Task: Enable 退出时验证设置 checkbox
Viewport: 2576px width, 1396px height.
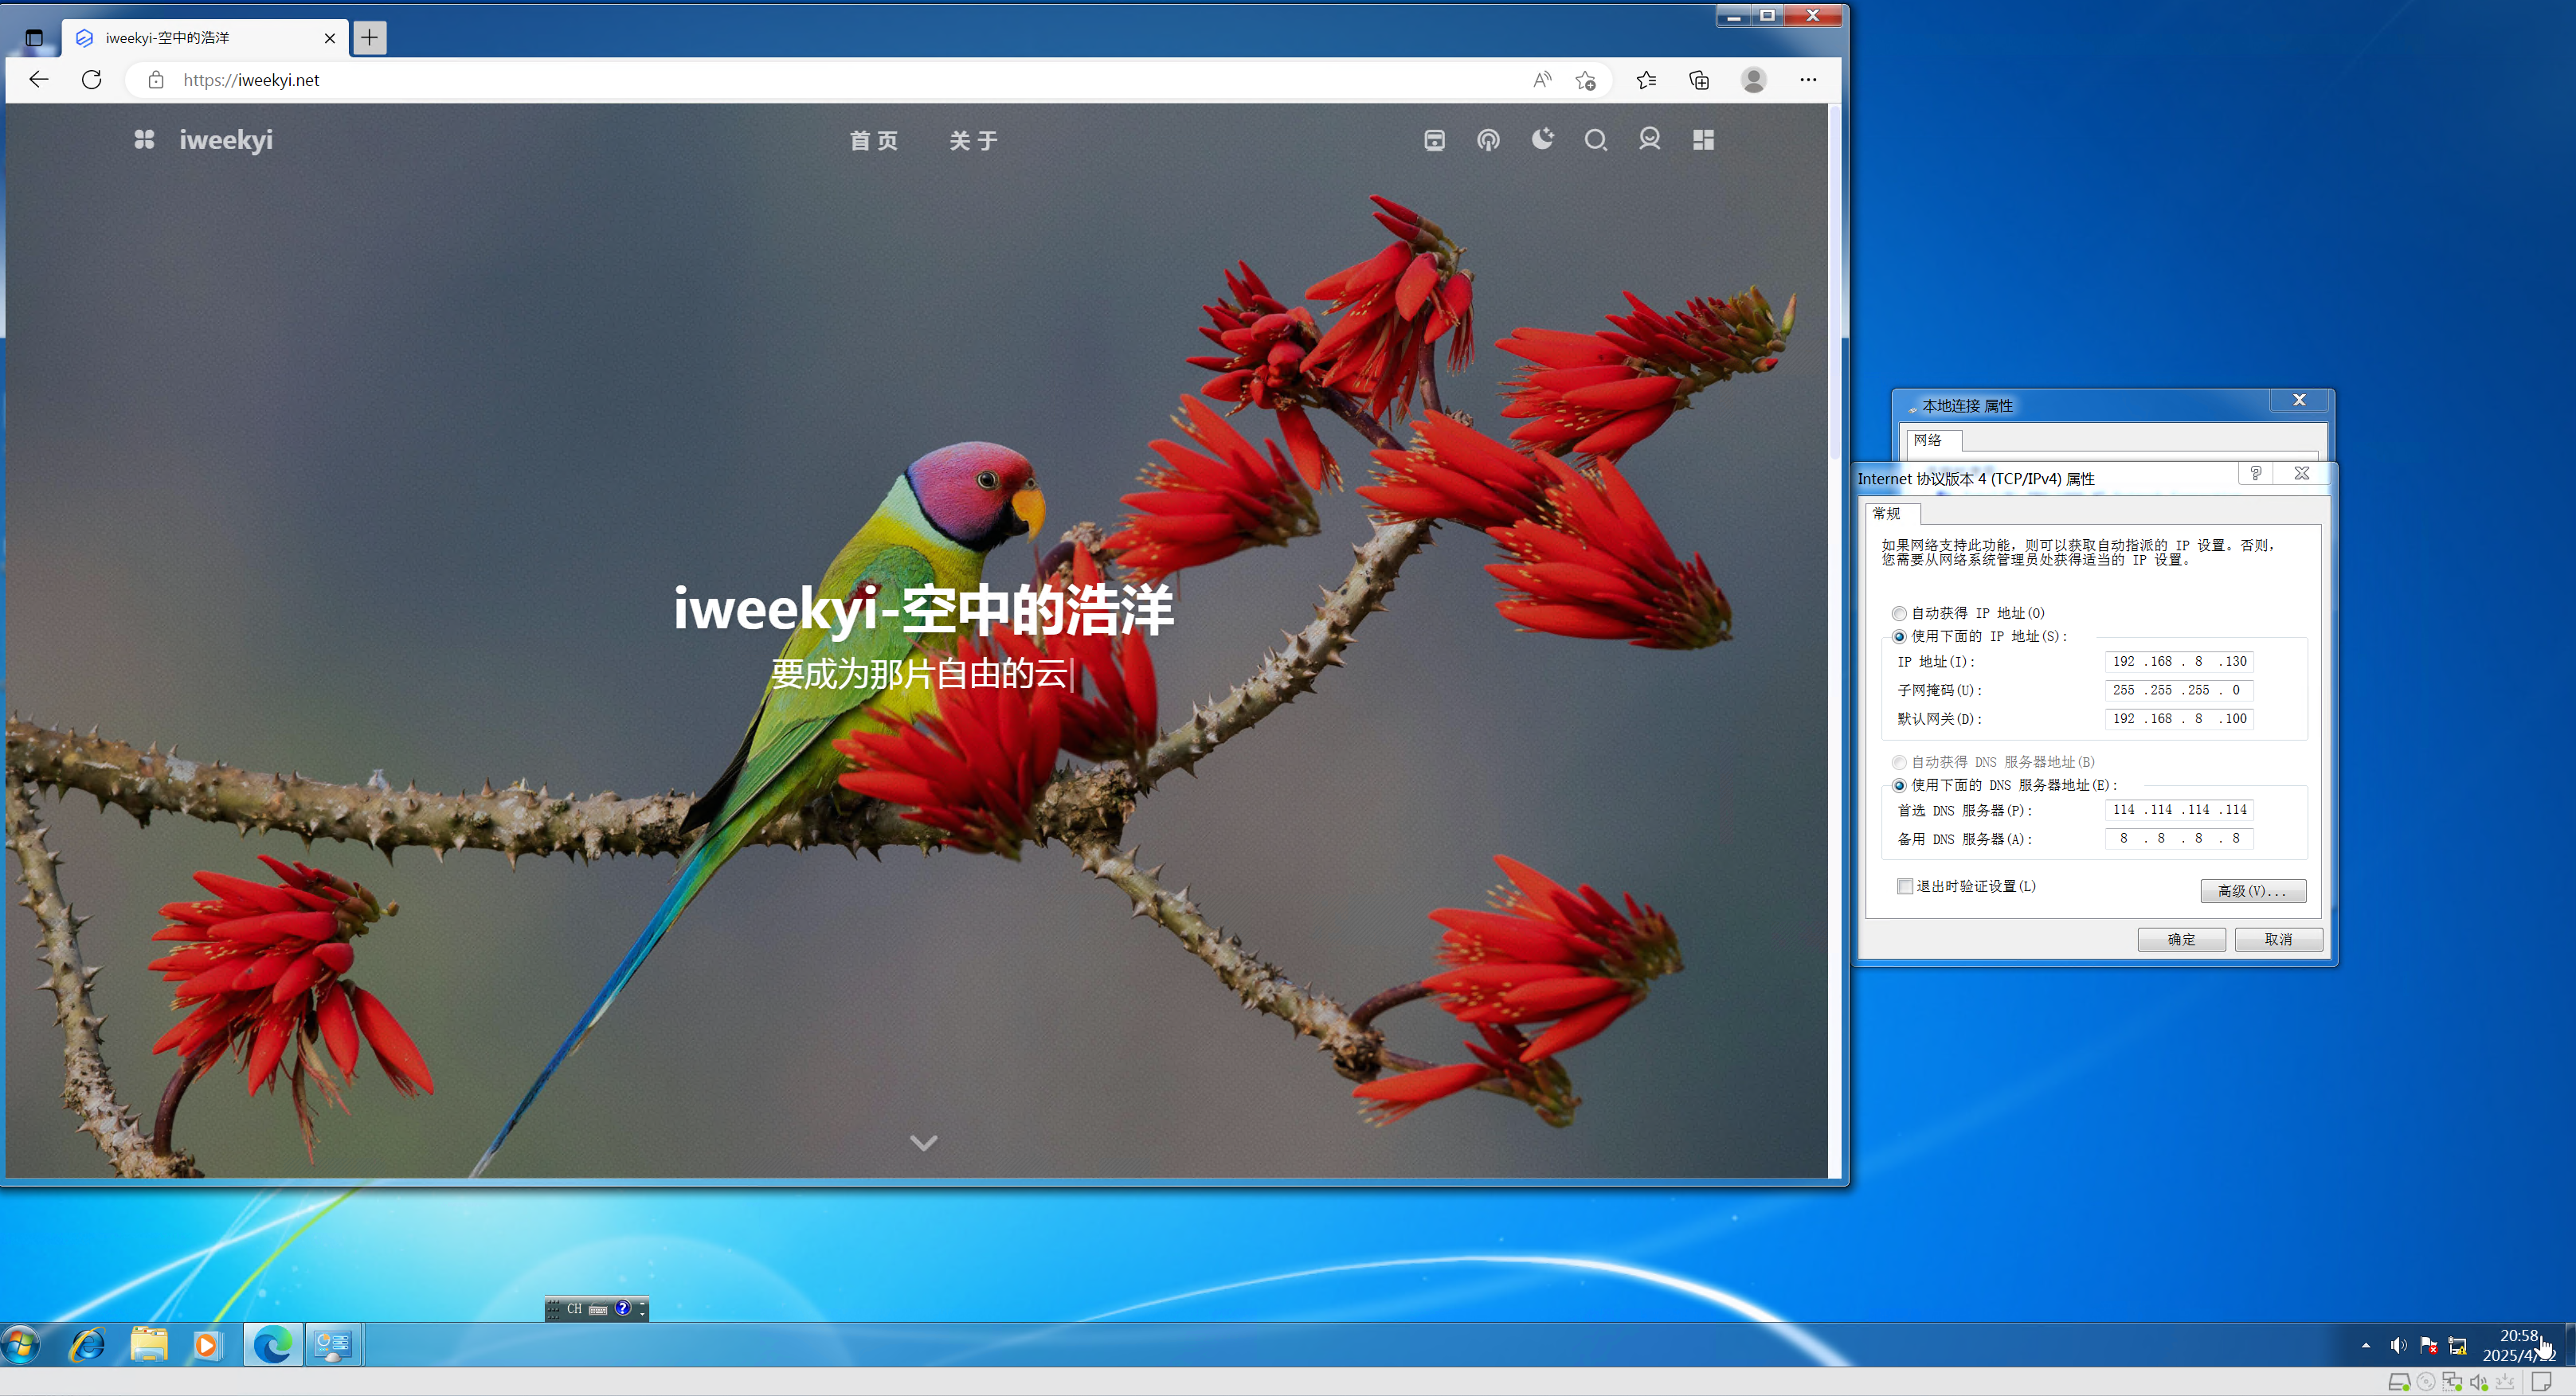Action: point(1905,886)
